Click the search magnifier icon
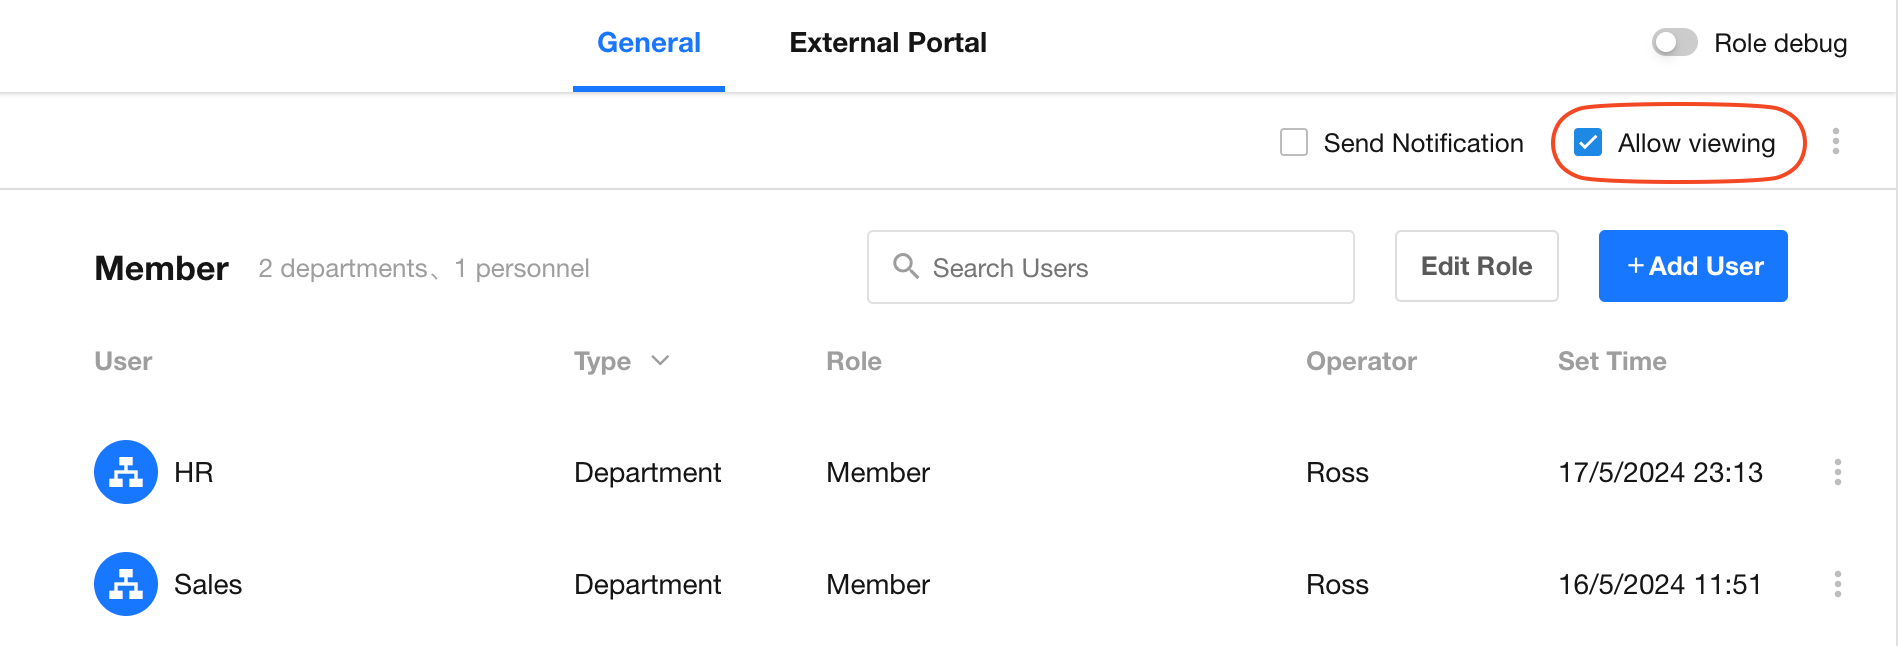The width and height of the screenshot is (1898, 646). (906, 266)
